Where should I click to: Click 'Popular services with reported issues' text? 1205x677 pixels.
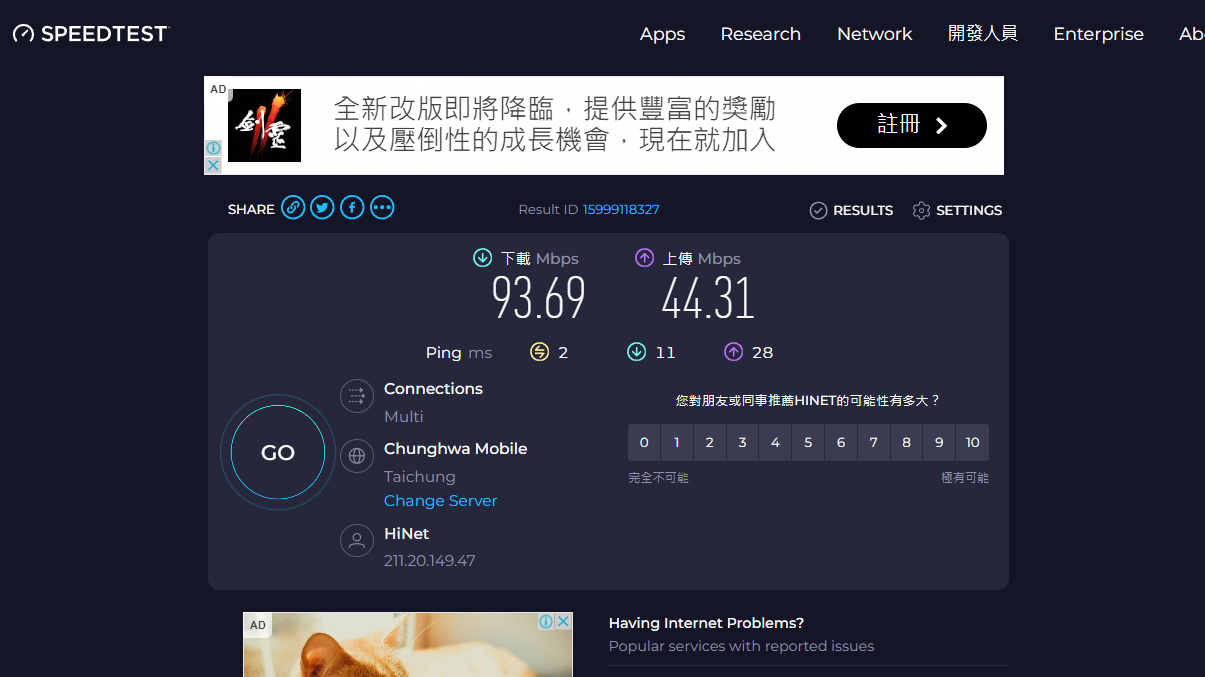coord(742,646)
